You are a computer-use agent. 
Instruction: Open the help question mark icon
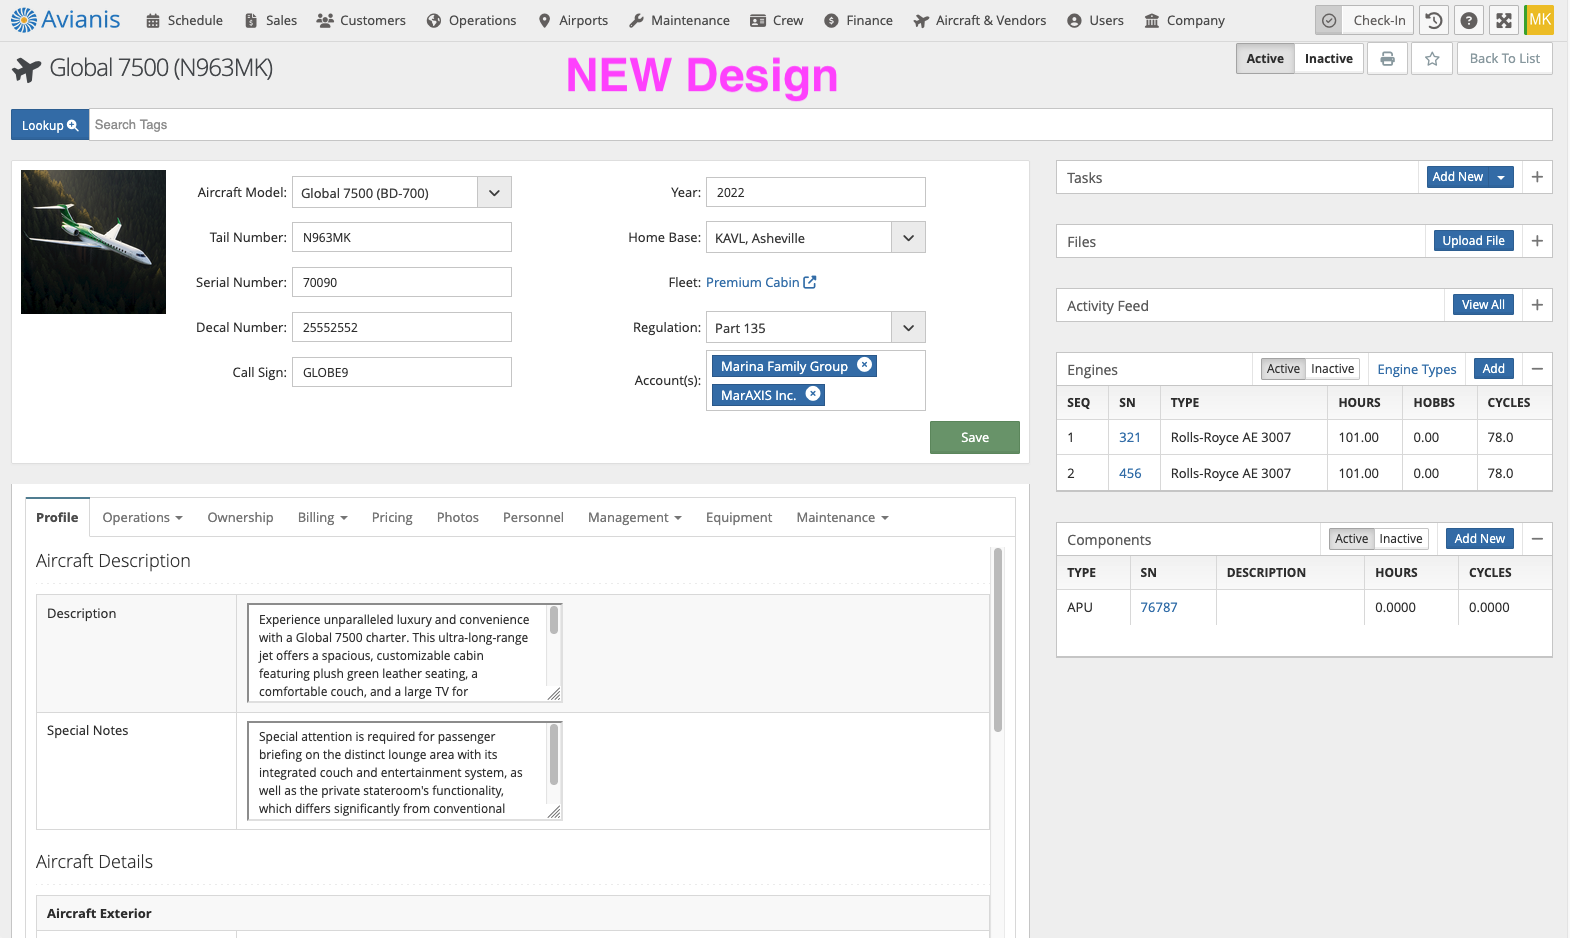click(1469, 20)
